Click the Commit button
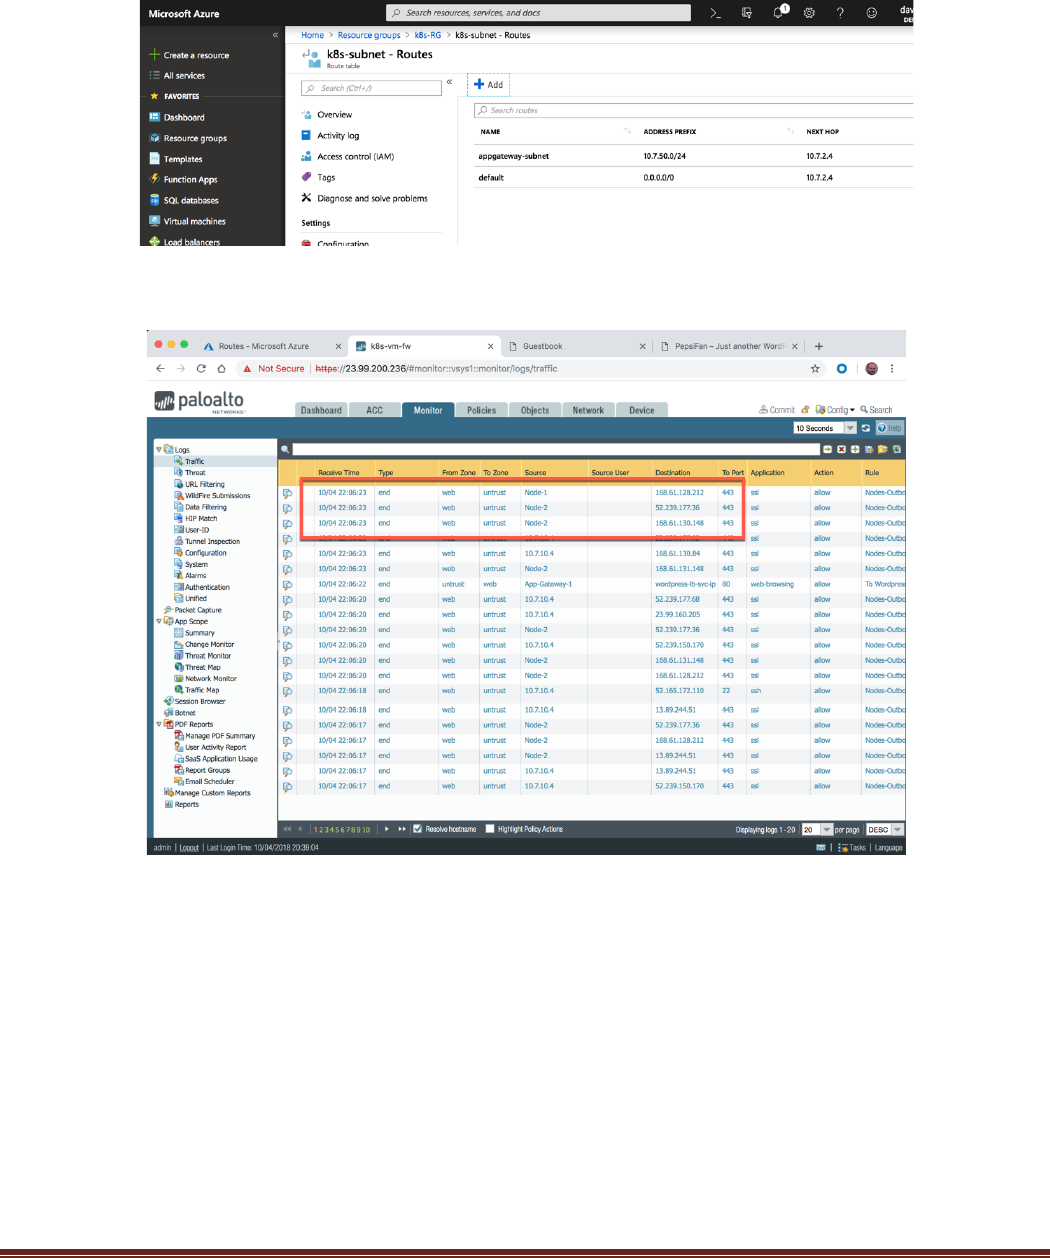The width and height of the screenshot is (1050, 1258). [x=777, y=409]
